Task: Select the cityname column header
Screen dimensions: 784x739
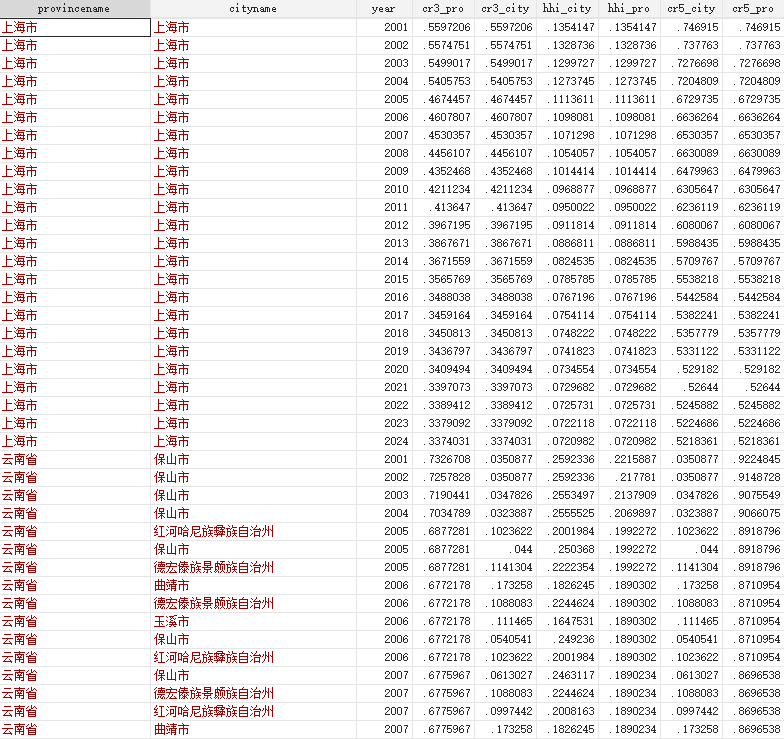Action: [252, 8]
